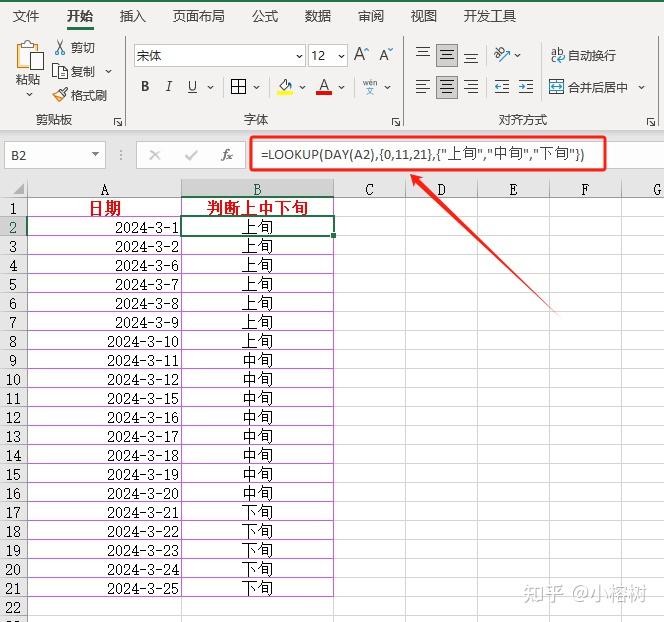Viewport: 664px width, 622px height.
Task: Switch to the 视图 (View) tab
Action: 424,16
